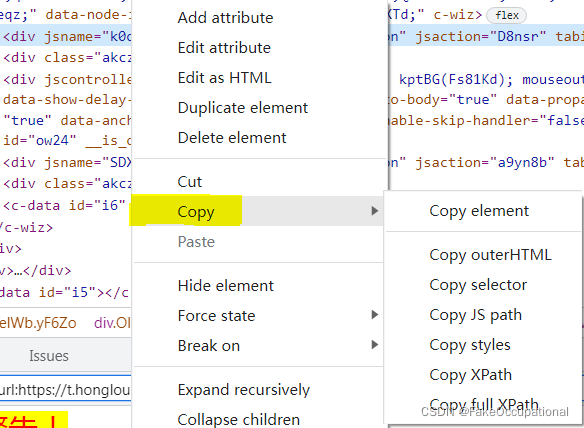Image resolution: width=584 pixels, height=428 pixels.
Task: Choose Copy selector
Action: tap(478, 285)
